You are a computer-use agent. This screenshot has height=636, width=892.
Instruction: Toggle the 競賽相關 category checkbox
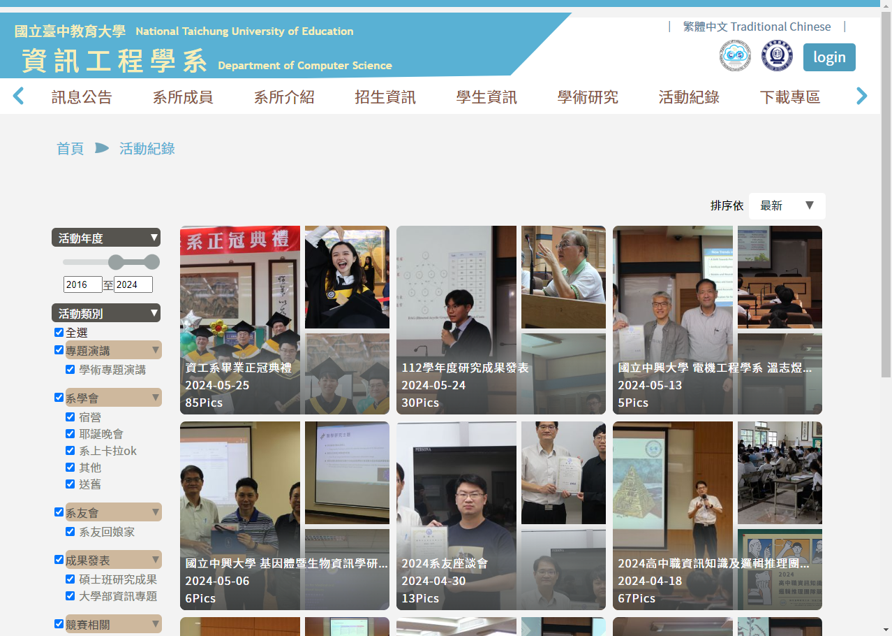59,624
